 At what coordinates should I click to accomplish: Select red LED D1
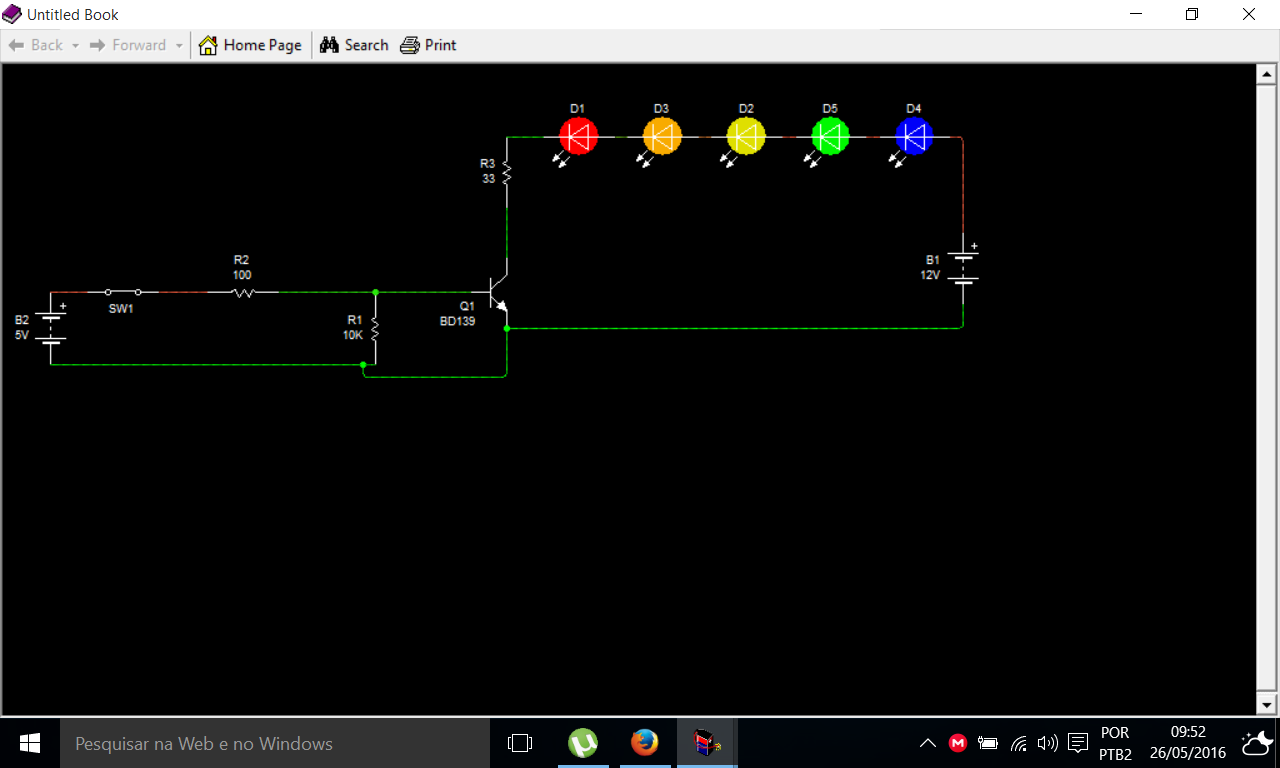[578, 136]
